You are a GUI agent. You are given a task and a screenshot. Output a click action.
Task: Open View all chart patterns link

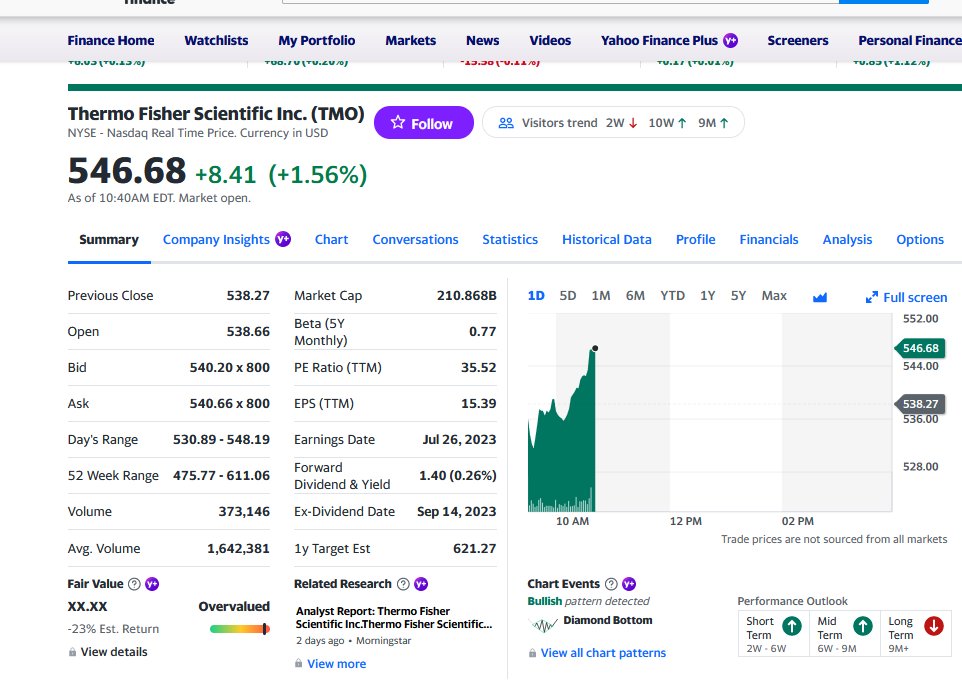[603, 653]
